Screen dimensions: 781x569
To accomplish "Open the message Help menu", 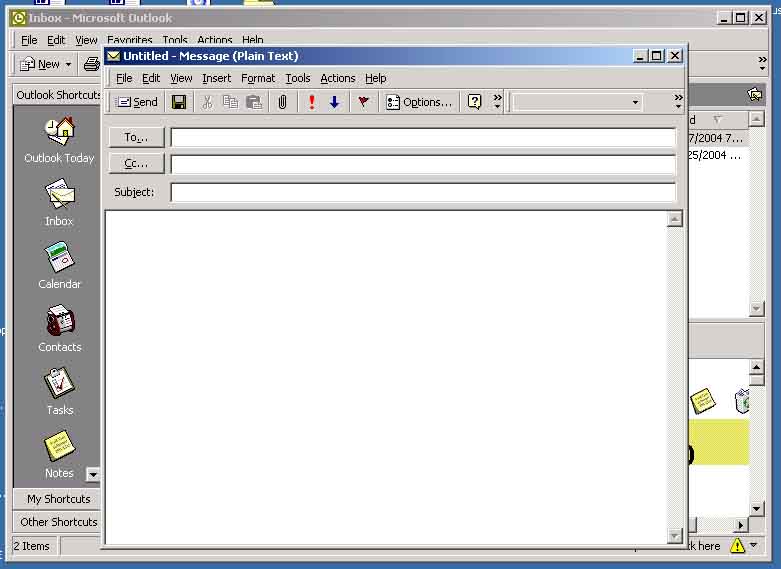I will click(x=376, y=78).
